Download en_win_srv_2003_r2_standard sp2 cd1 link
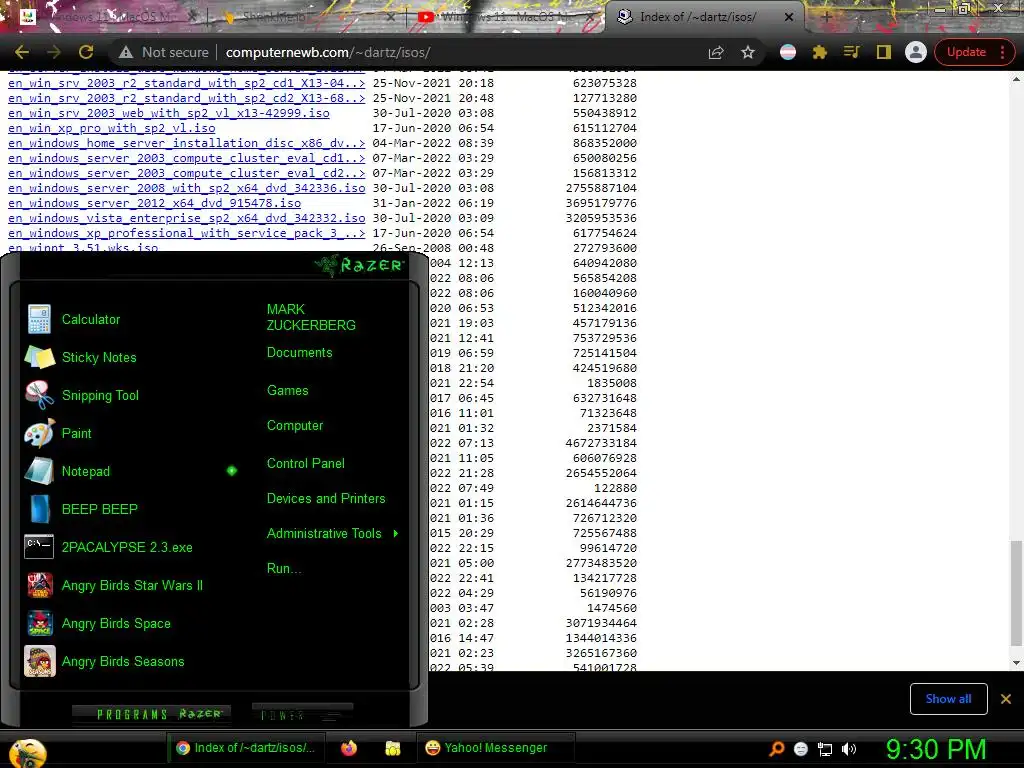Viewport: 1024px width, 768px height. pyautogui.click(x=186, y=83)
